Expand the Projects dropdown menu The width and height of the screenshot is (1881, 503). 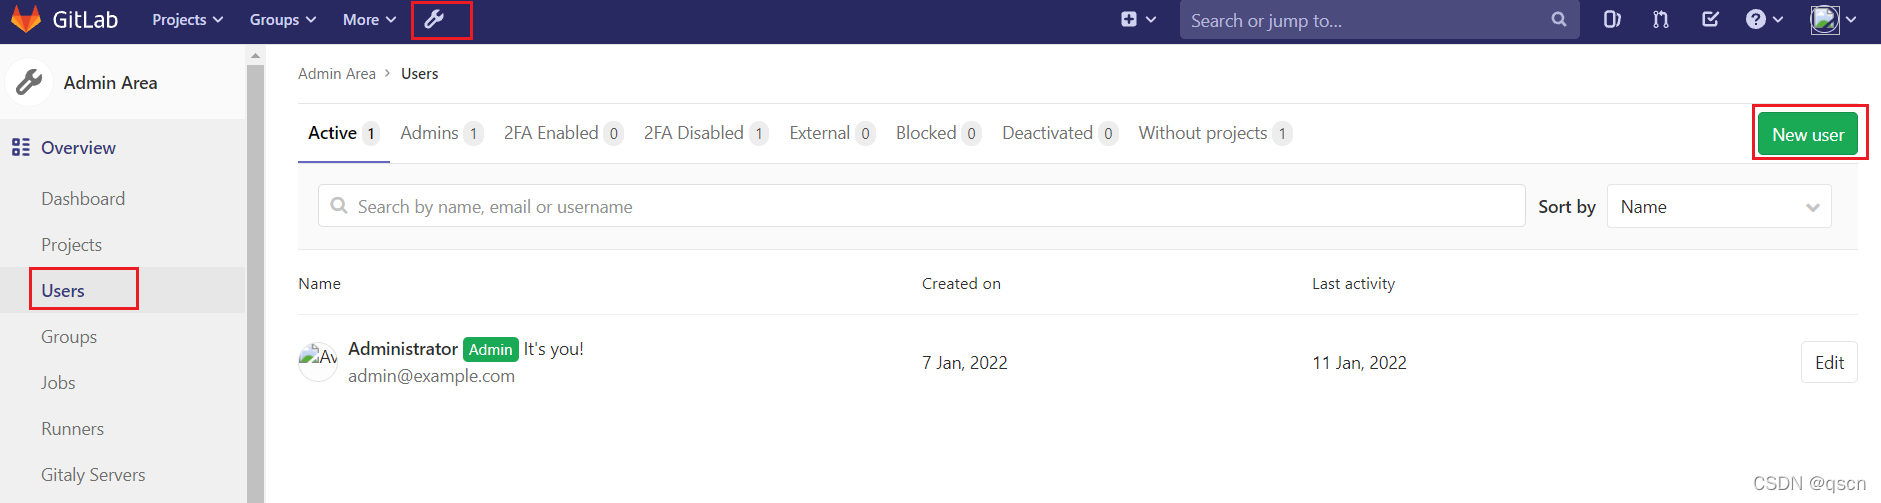tap(187, 19)
